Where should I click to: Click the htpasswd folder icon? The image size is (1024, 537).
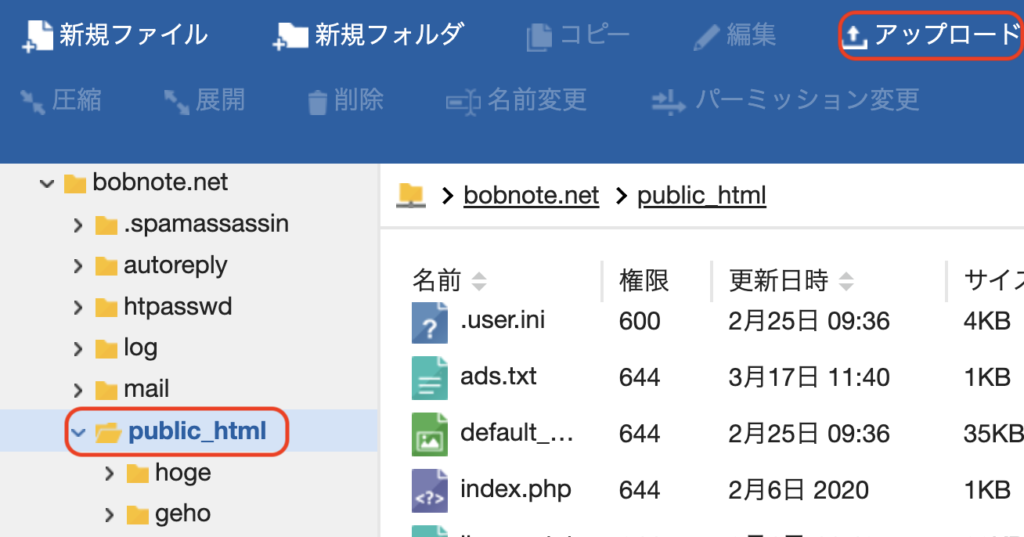(106, 307)
